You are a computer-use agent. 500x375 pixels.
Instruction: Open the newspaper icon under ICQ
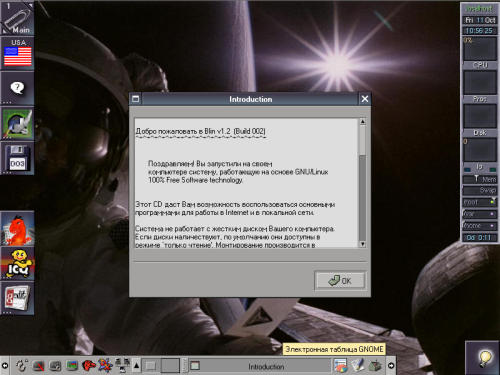click(x=17, y=298)
